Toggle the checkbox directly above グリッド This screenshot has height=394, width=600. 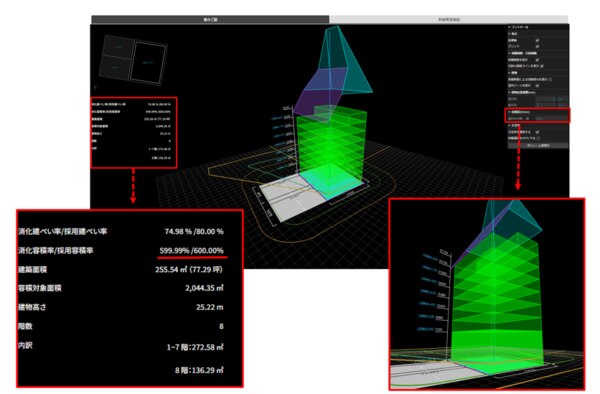537,41
